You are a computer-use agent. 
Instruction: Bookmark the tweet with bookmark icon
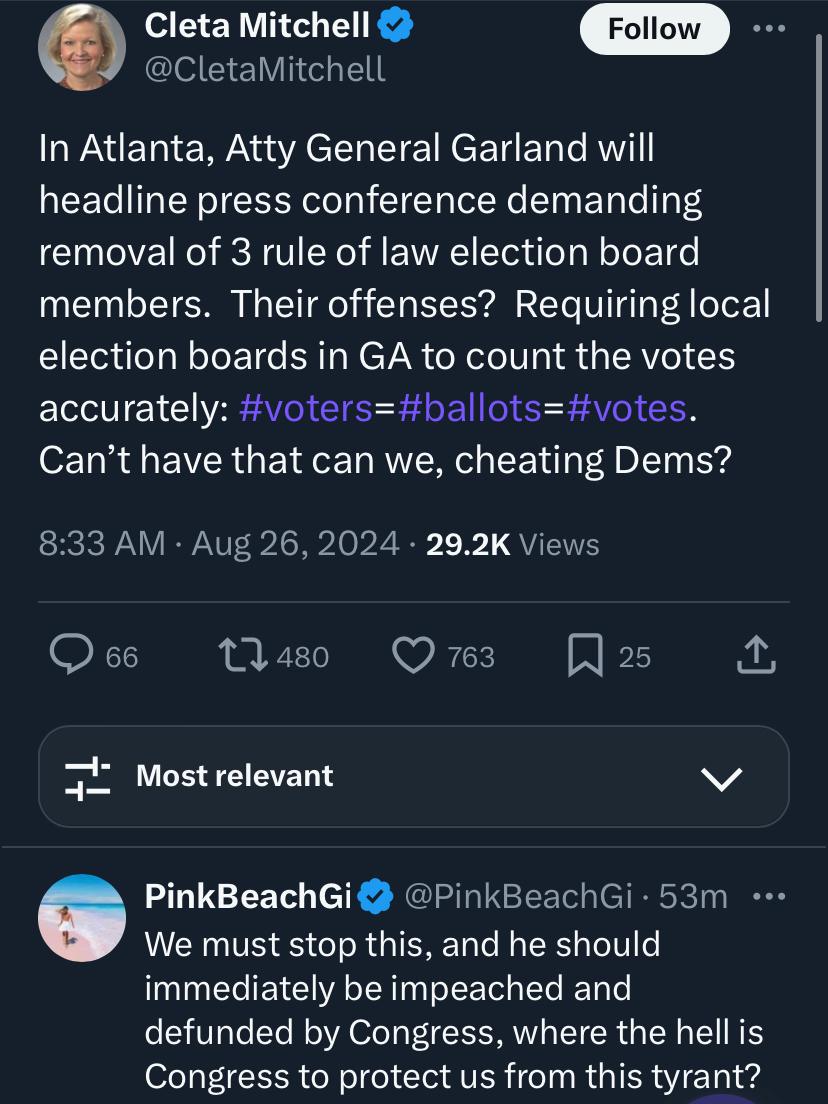[585, 656]
